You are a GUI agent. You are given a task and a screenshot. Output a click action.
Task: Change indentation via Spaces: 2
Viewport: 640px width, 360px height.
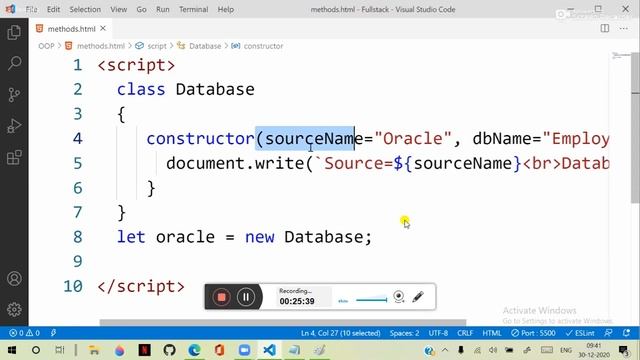tap(404, 333)
